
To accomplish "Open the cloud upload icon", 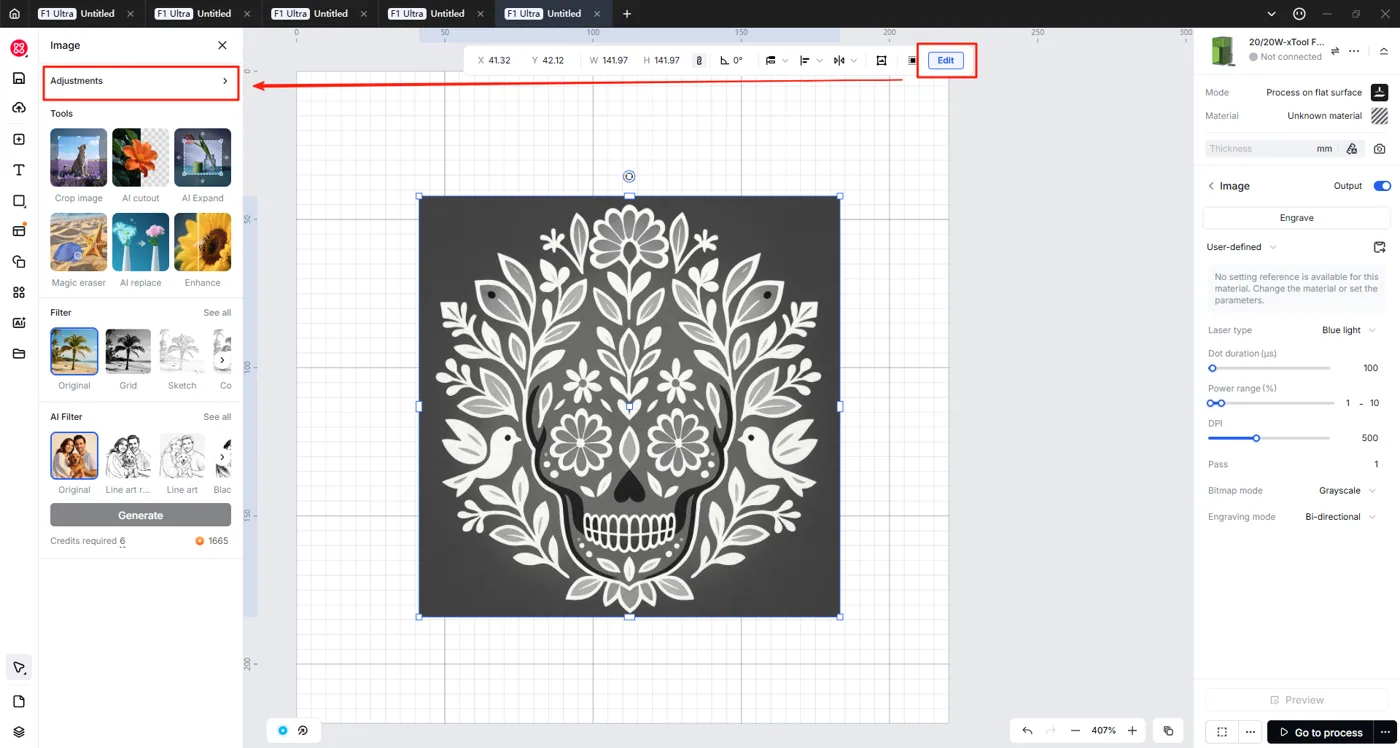I will [x=19, y=108].
